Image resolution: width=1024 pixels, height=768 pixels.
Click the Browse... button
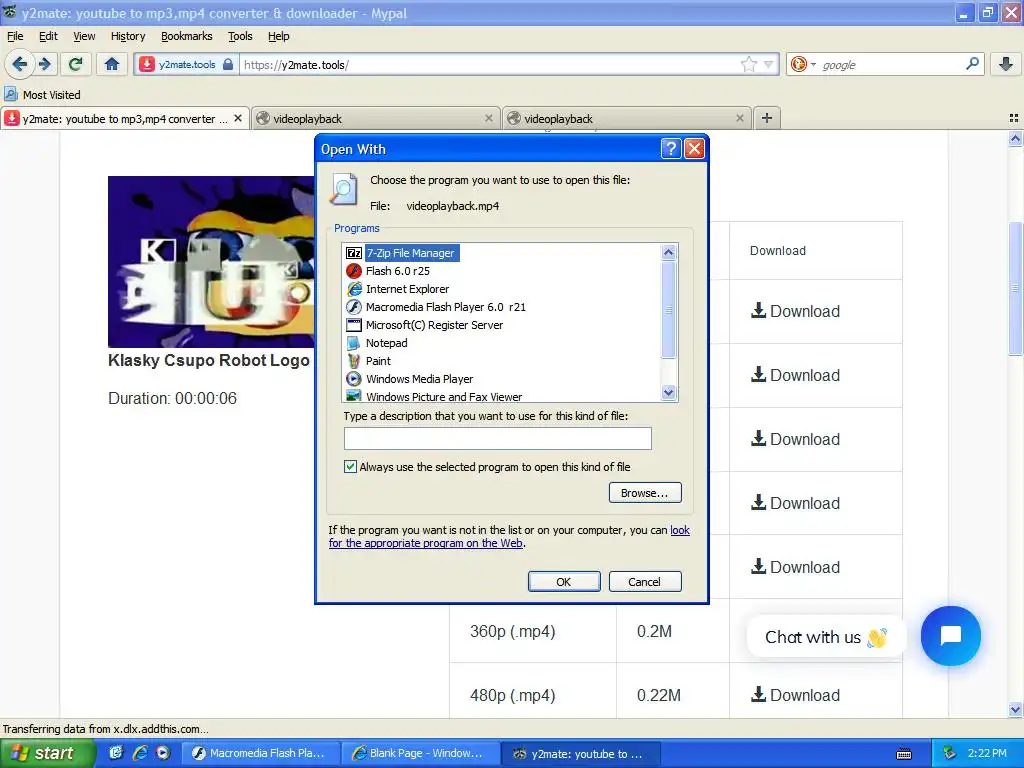click(645, 492)
